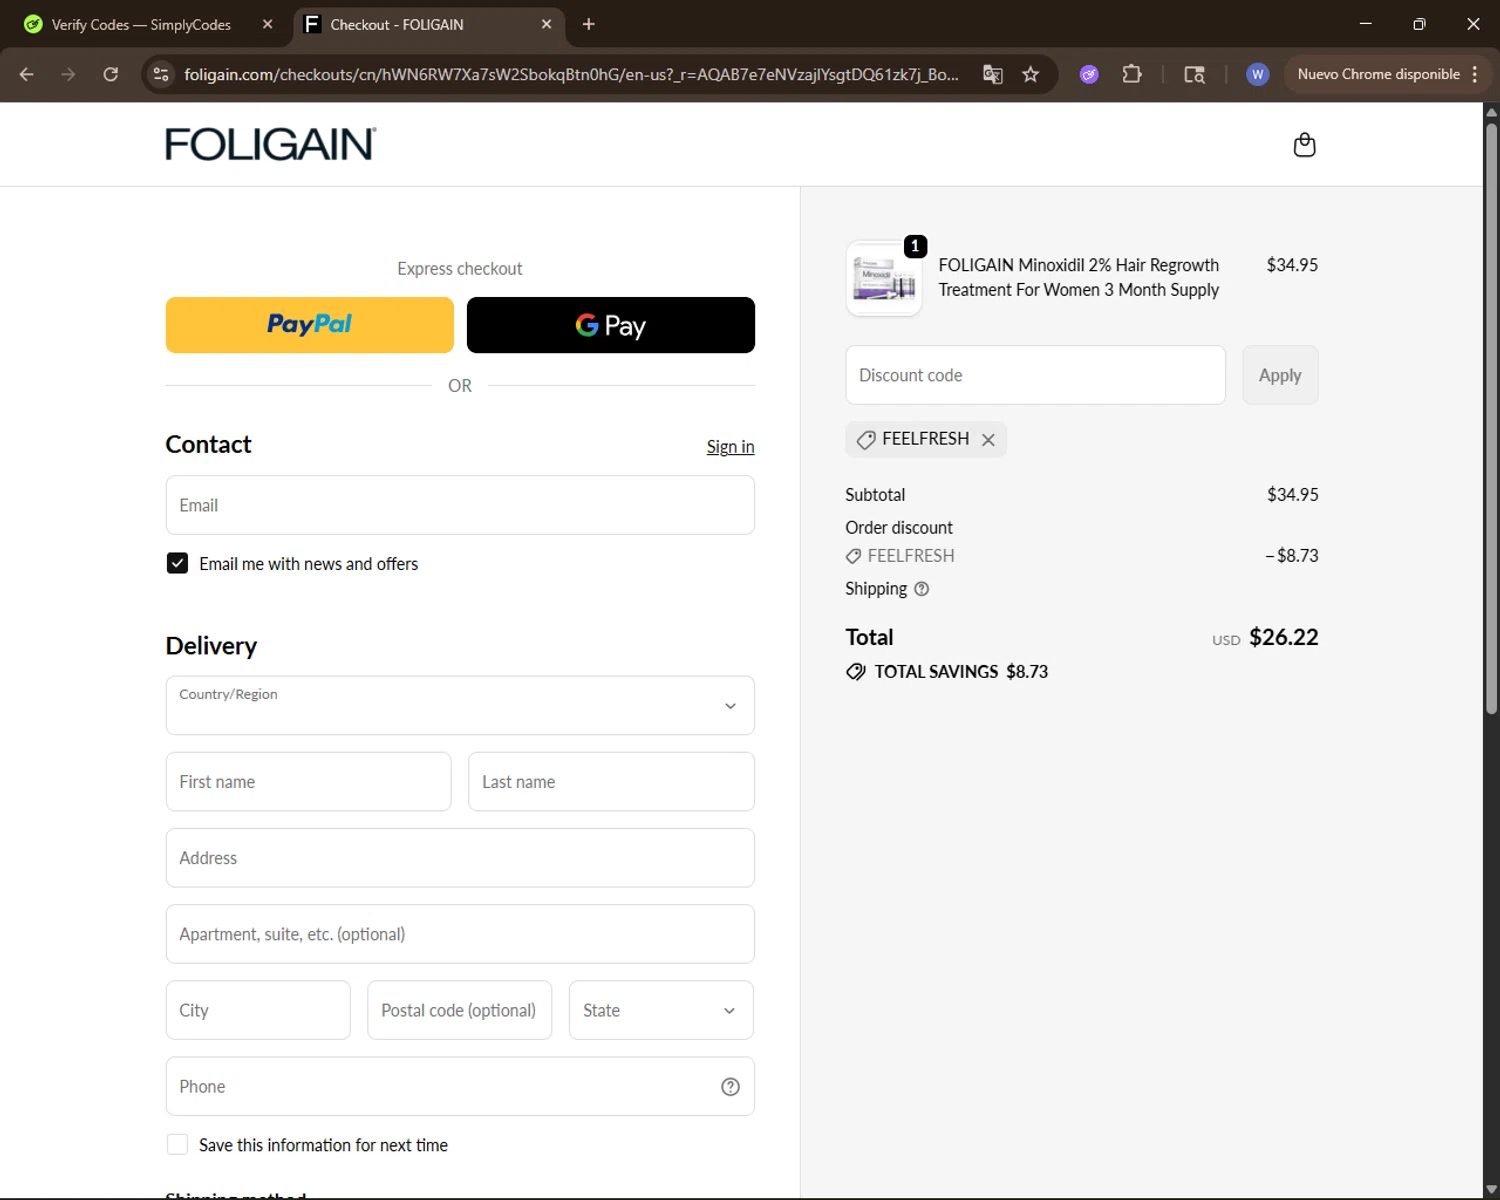Viewport: 1500px width, 1200px height.
Task: Open the Country/Region dropdown
Action: 460,706
